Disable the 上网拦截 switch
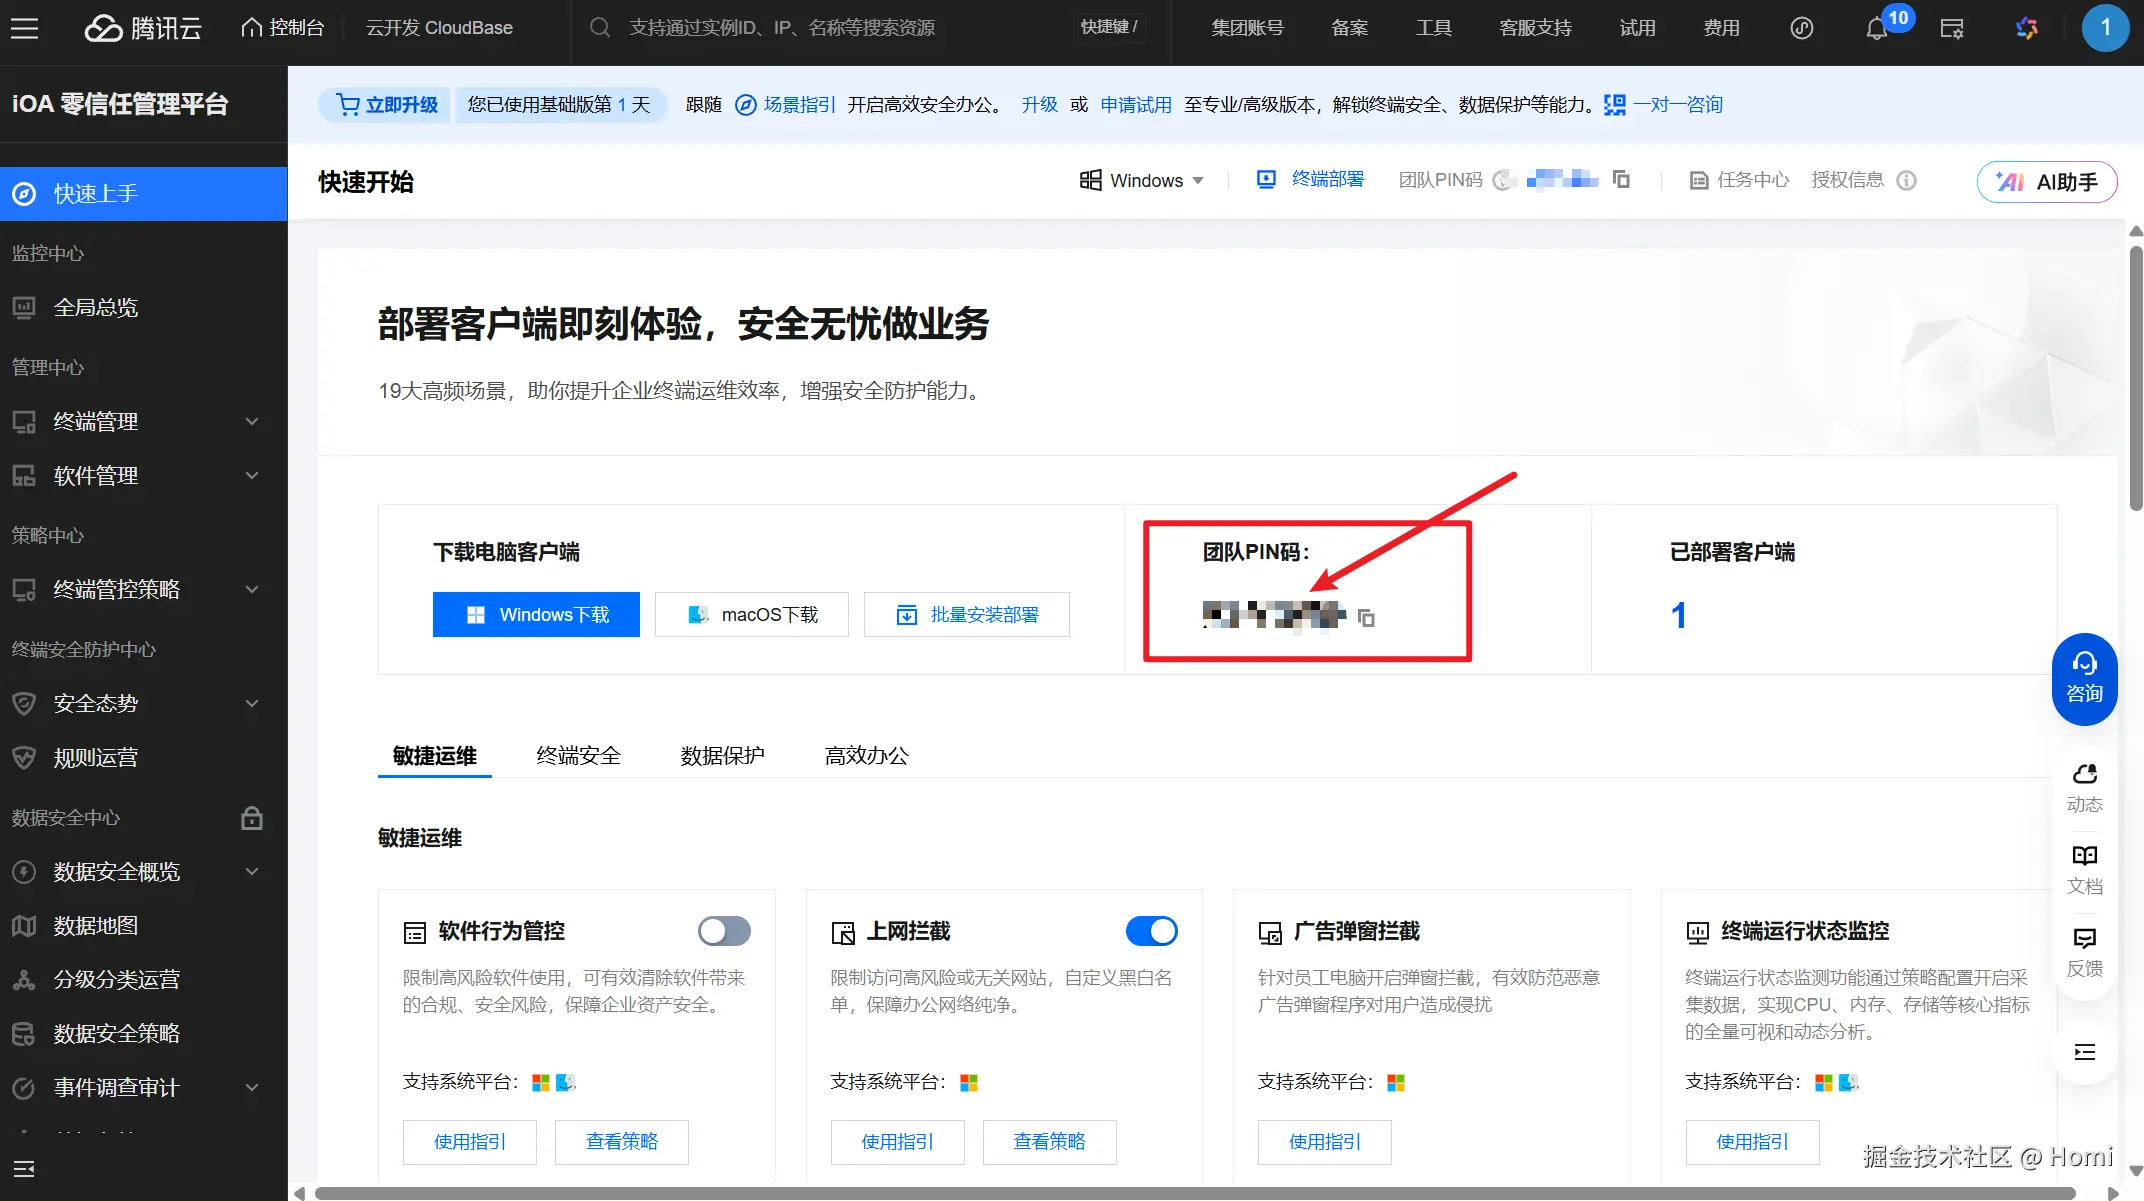The height and width of the screenshot is (1201, 2144). click(x=1151, y=931)
